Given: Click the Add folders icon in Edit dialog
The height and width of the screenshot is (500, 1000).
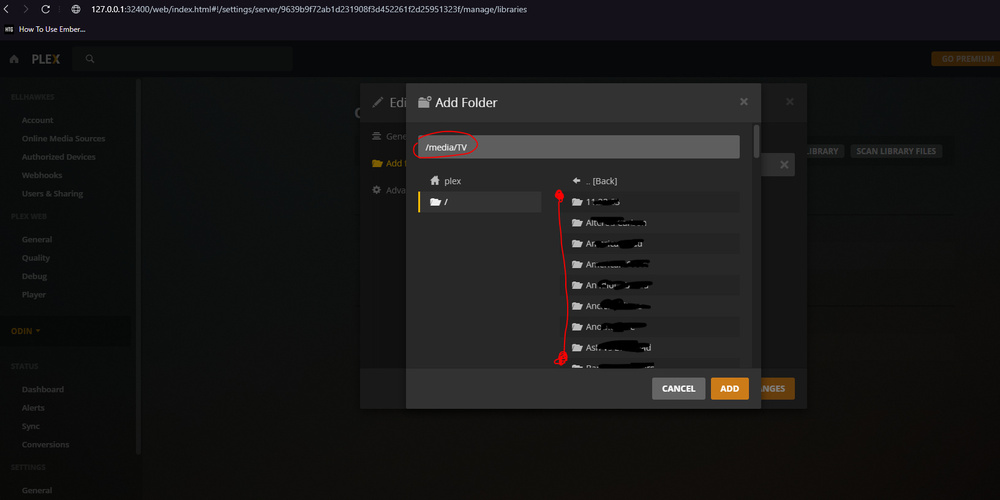Looking at the screenshot, I should 377,163.
